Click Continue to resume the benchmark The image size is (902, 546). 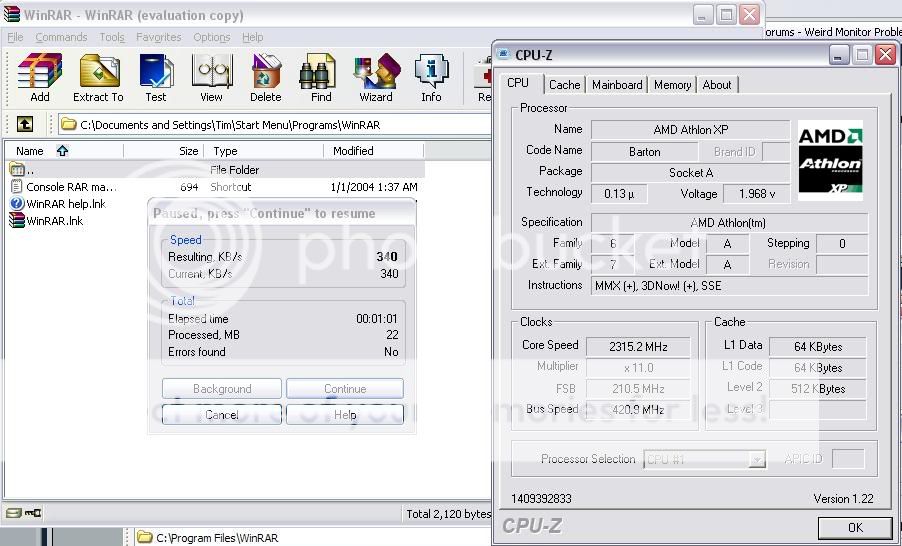pos(345,389)
